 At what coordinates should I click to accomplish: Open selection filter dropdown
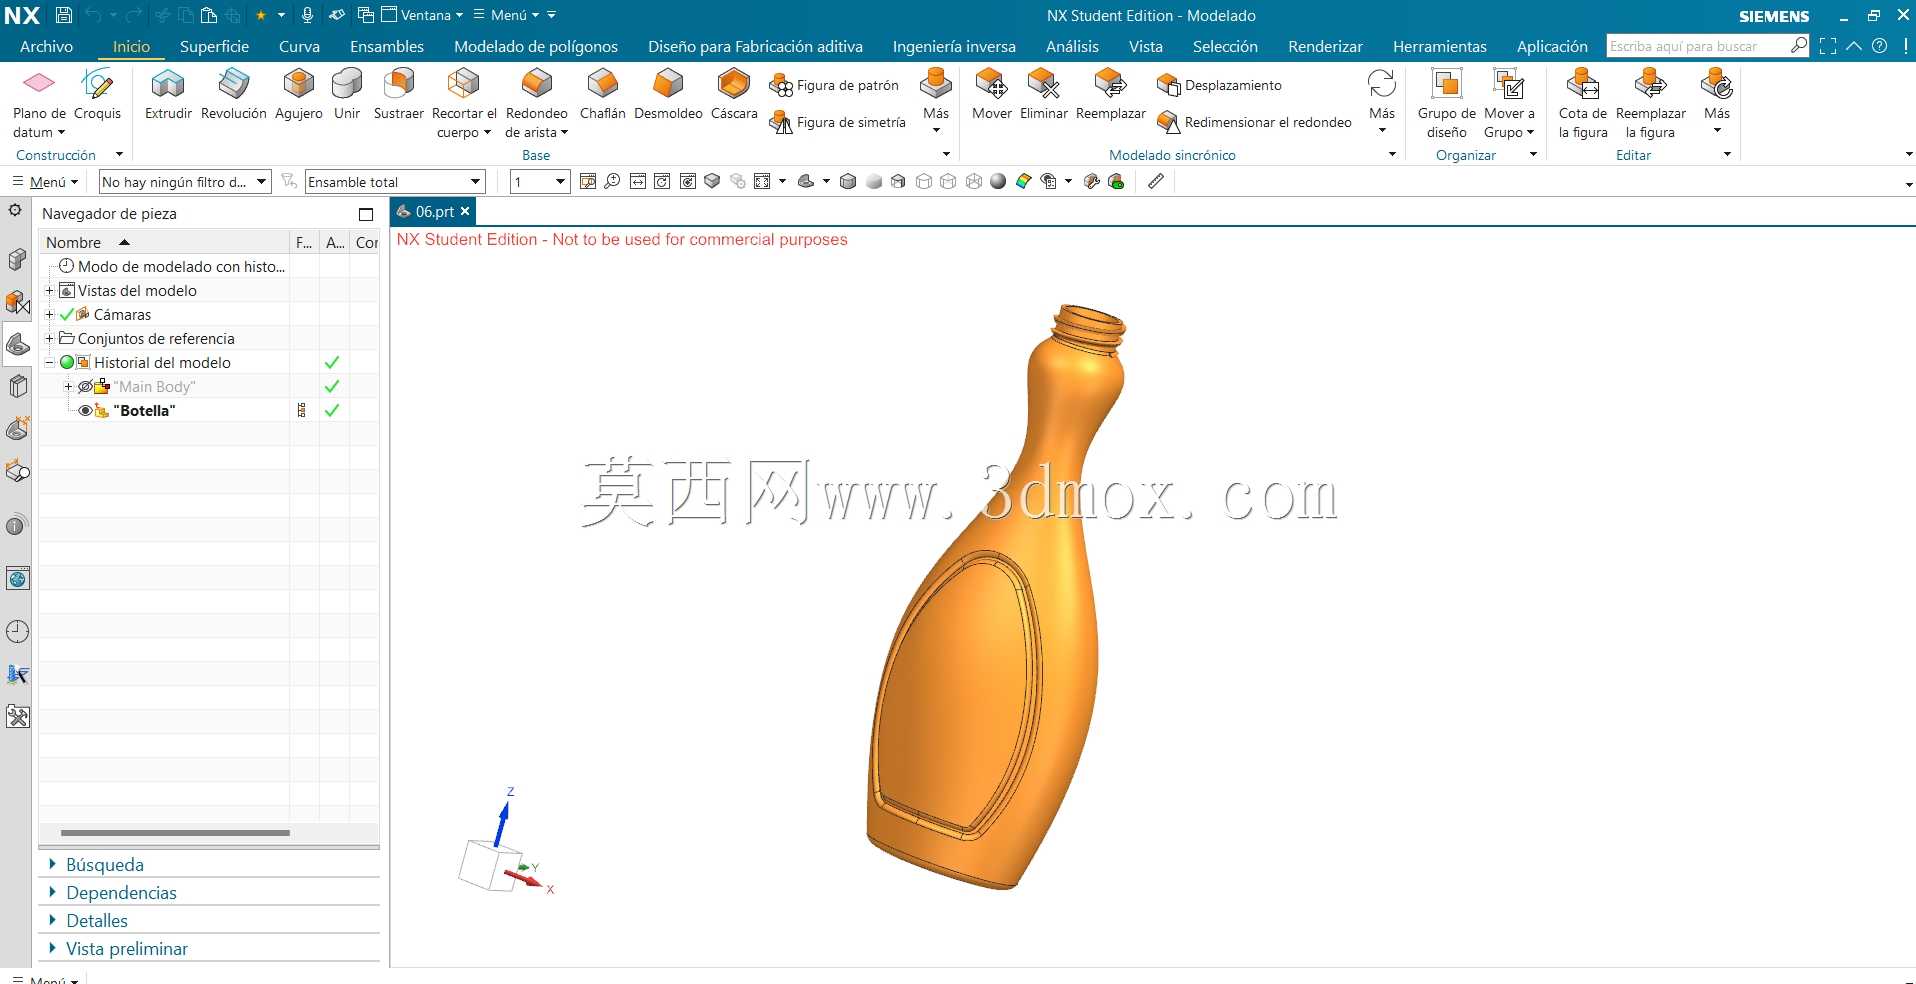(x=185, y=181)
